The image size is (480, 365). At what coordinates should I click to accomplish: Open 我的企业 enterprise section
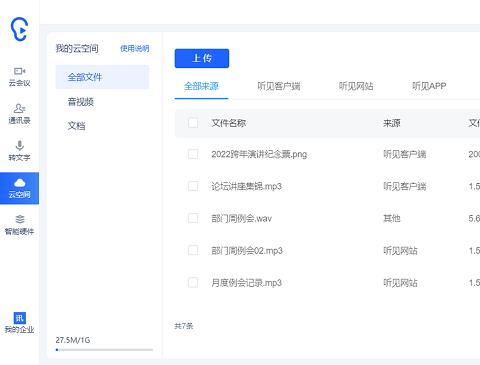tap(19, 323)
